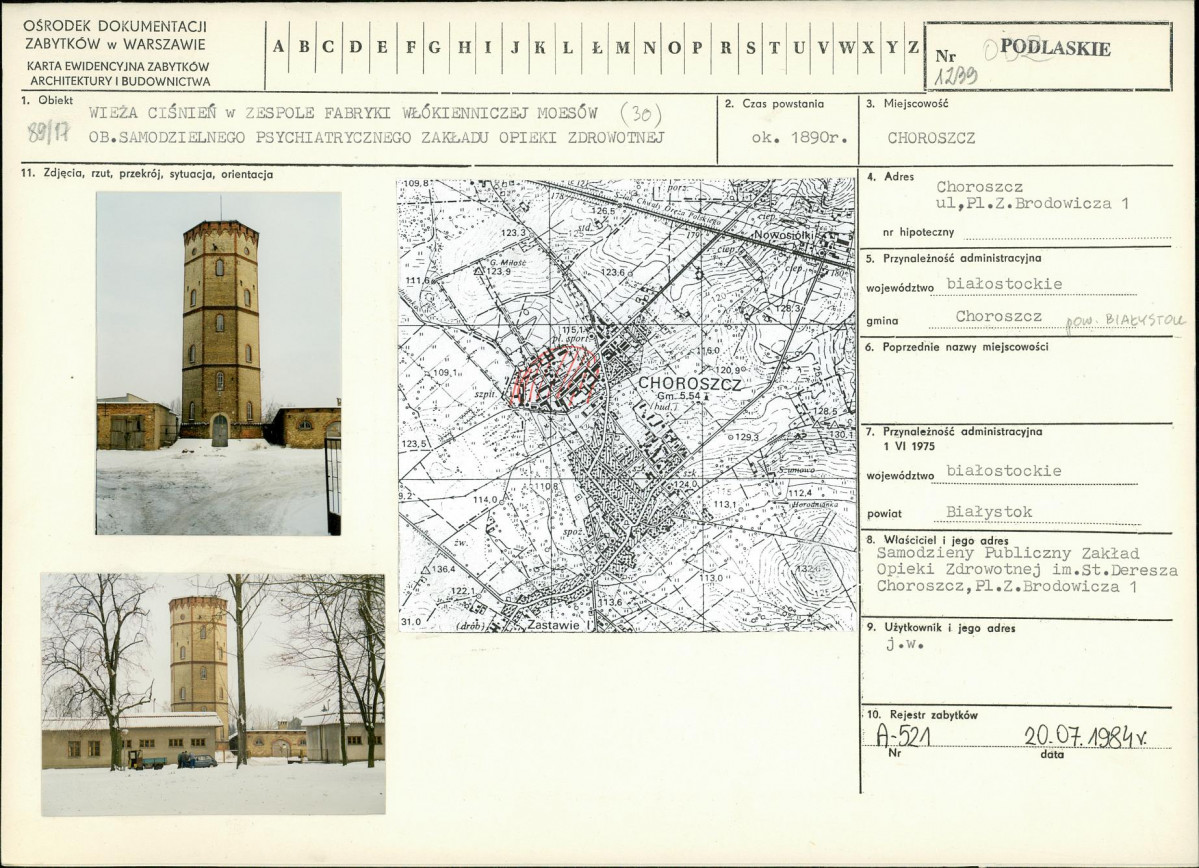Click the letter A index box
Screen dimensions: 1199x868
278,47
